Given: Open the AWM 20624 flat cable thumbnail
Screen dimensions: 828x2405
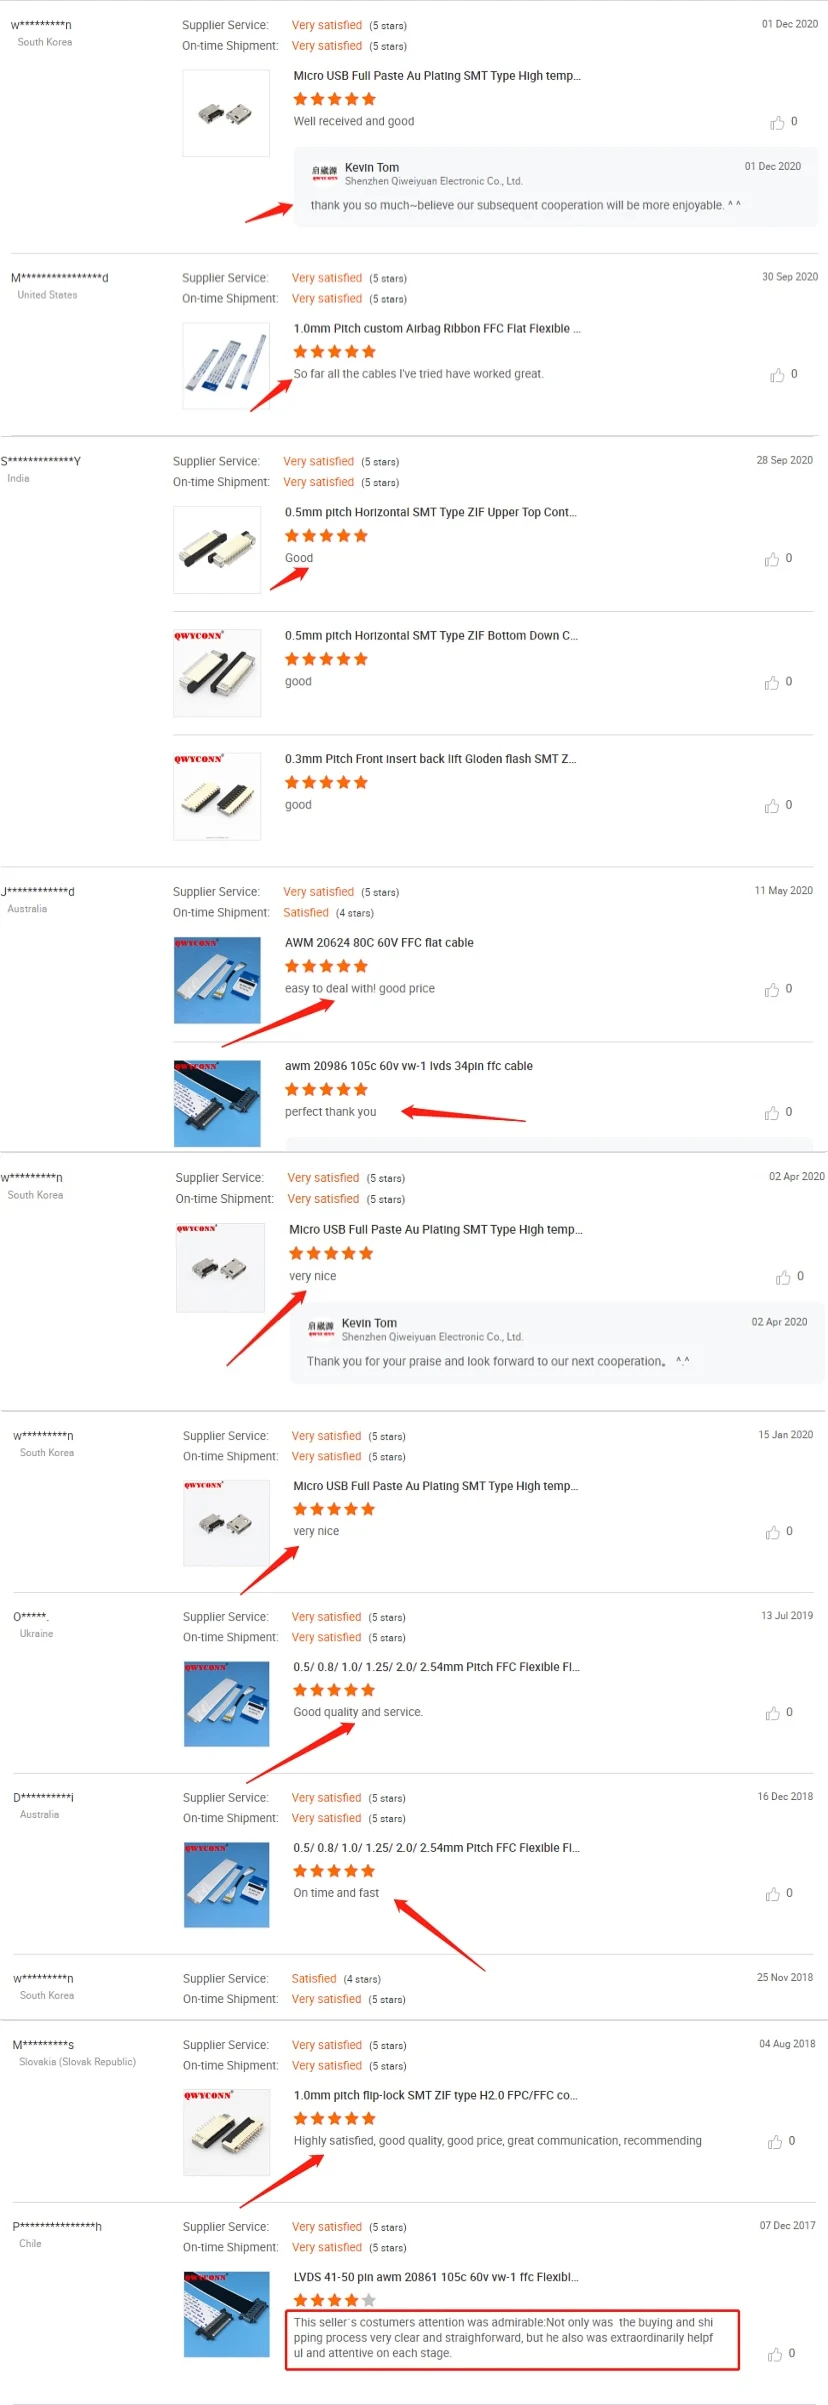Looking at the screenshot, I should click(217, 980).
